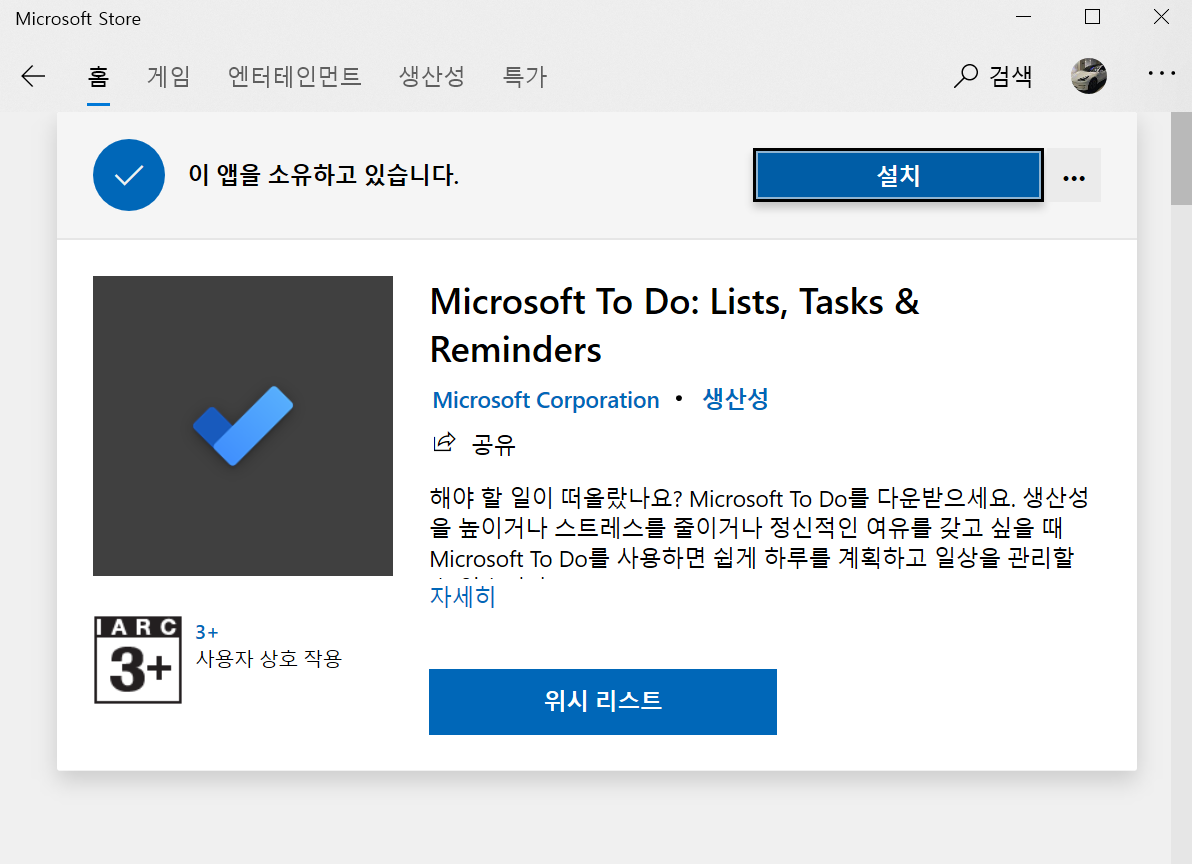Open the Microsoft Corporation publisher link
The image size is (1192, 864).
click(x=546, y=400)
